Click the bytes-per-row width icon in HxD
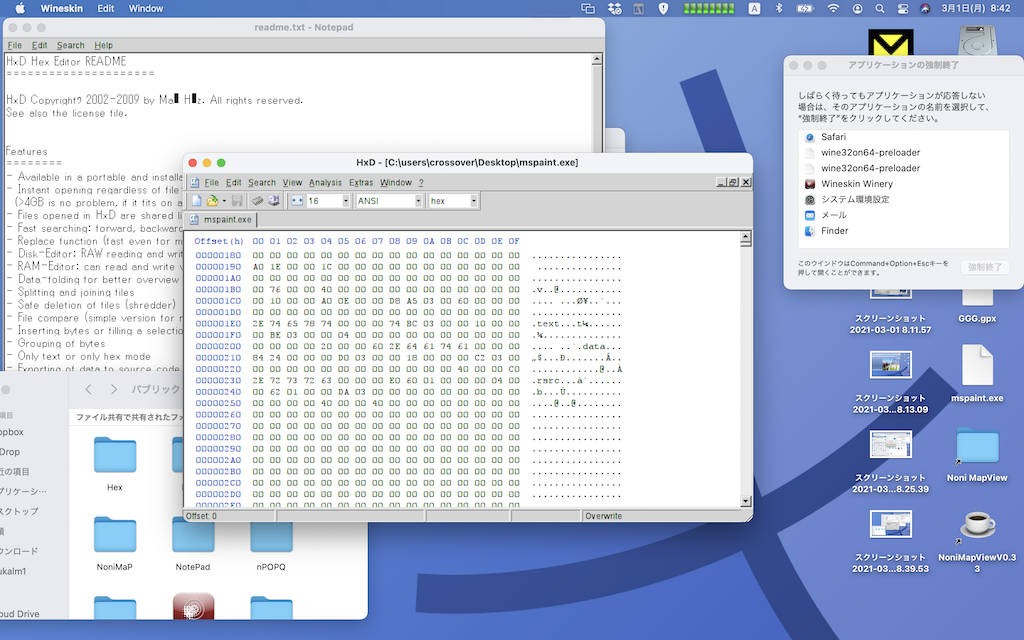The width and height of the screenshot is (1024, 640). click(297, 201)
